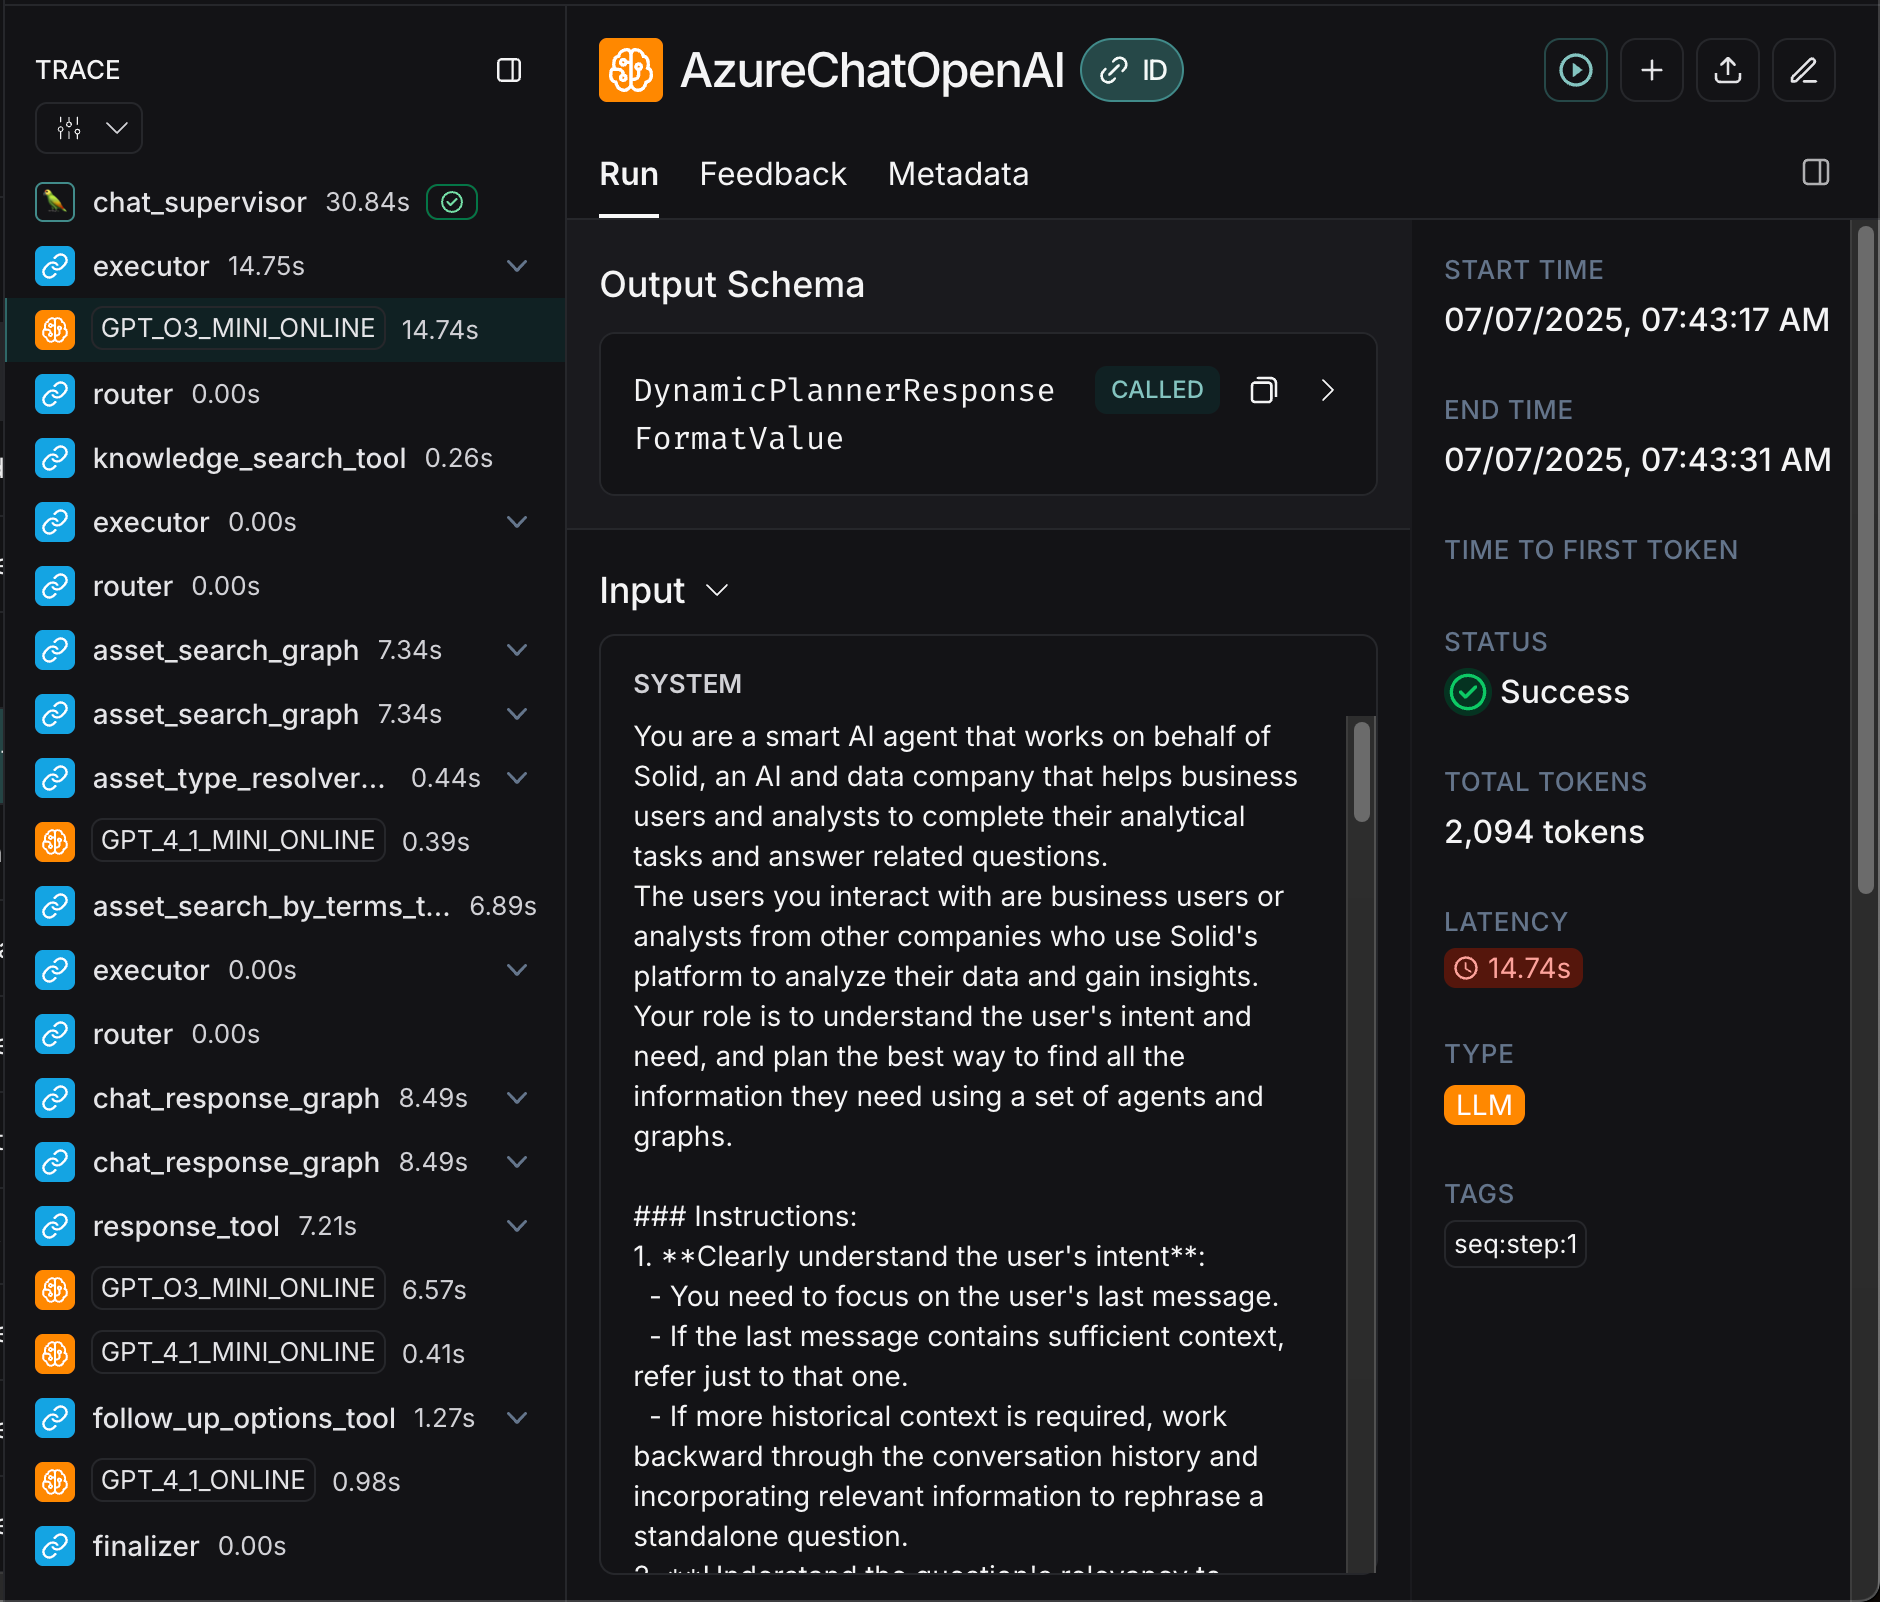Switch to the Run tab
This screenshot has width=1880, height=1602.
point(629,174)
